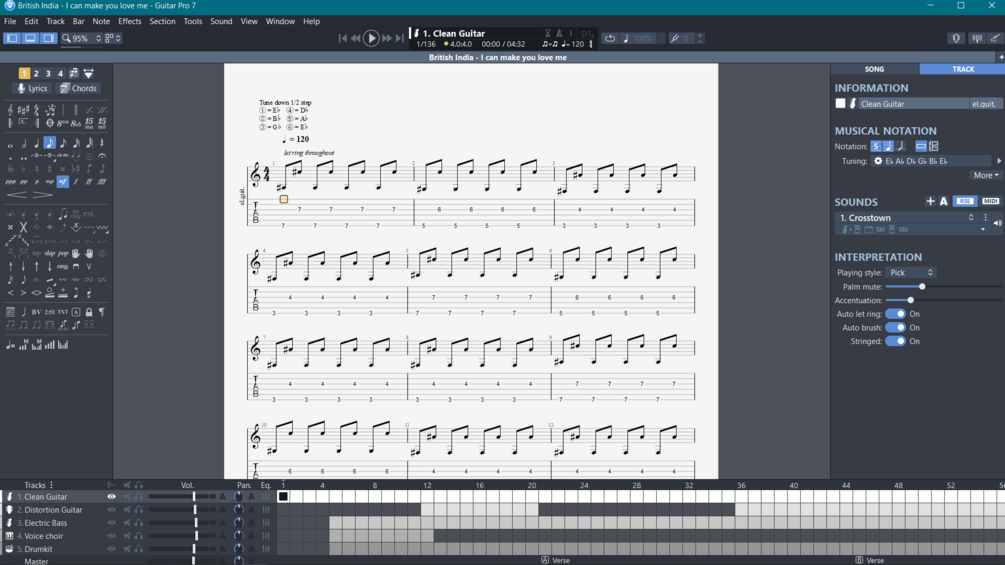Jump to the first bar

(x=342, y=38)
